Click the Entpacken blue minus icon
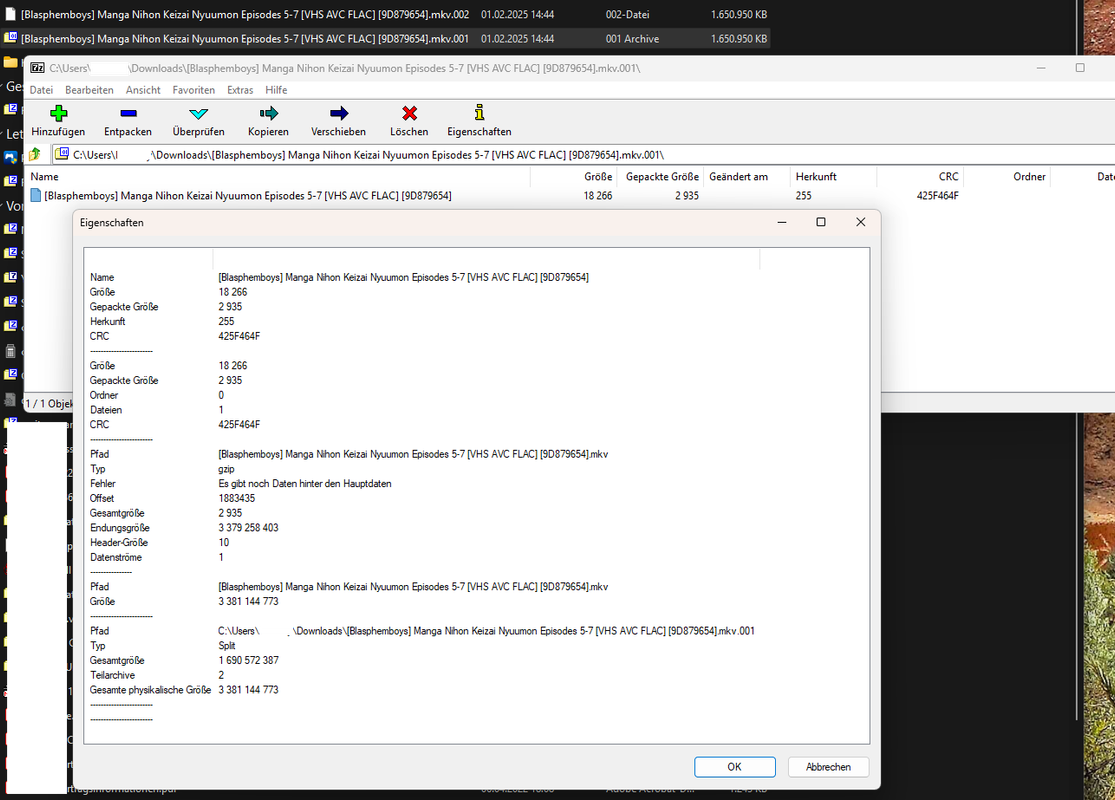 [128, 113]
